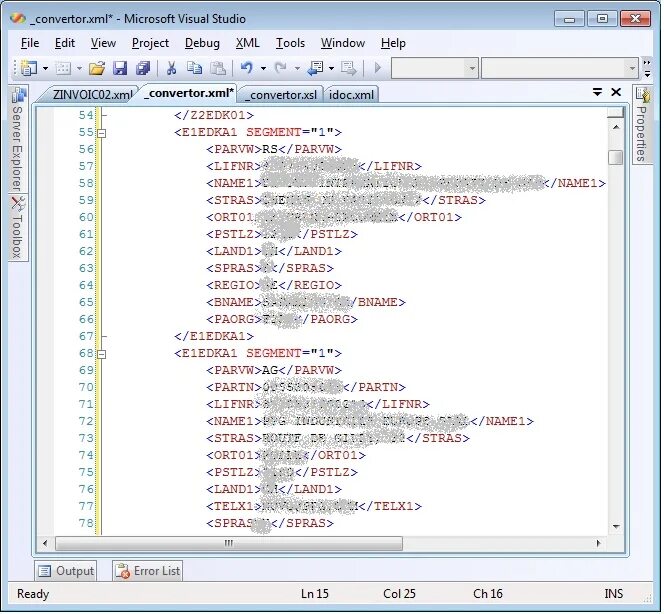Click the INS indicator in status bar
Image resolution: width=664 pixels, height=614 pixels.
[614, 594]
